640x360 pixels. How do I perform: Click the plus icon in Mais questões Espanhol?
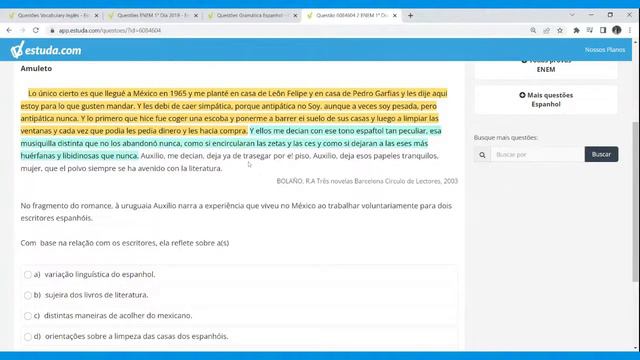522,95
